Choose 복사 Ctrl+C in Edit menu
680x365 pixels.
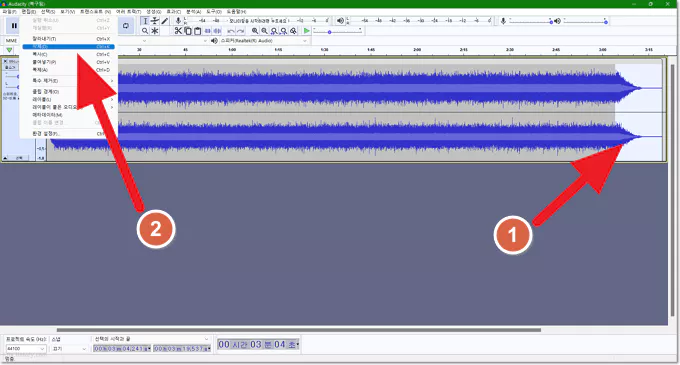pyautogui.click(x=69, y=55)
